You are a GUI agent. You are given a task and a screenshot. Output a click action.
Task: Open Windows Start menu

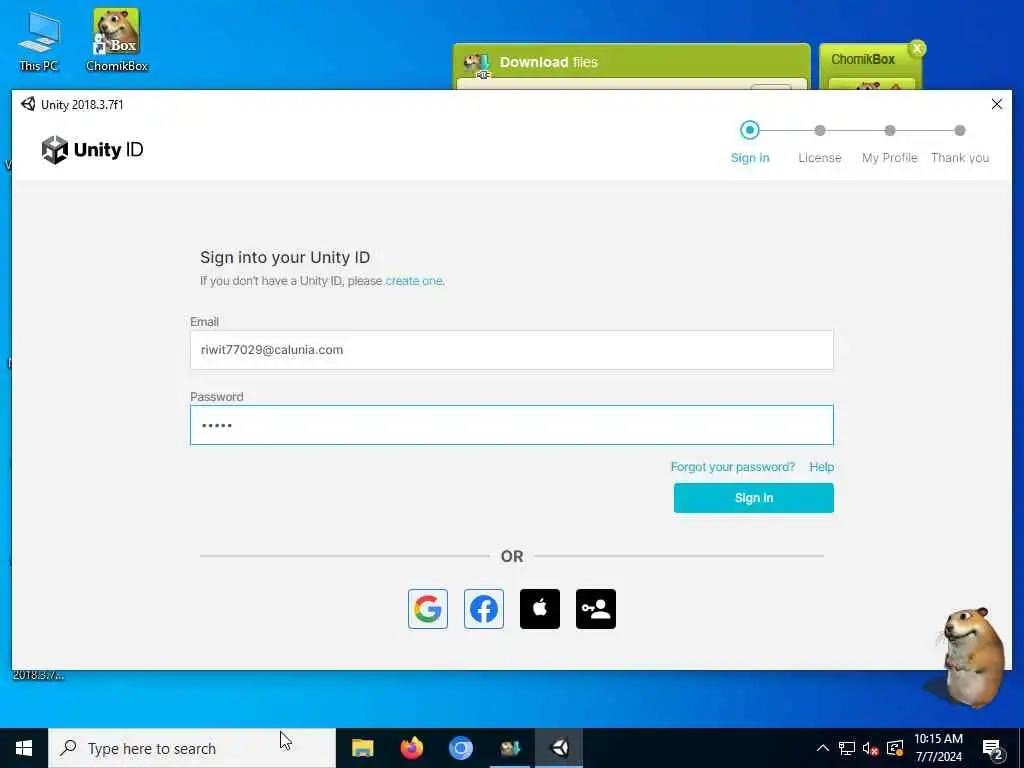point(24,748)
